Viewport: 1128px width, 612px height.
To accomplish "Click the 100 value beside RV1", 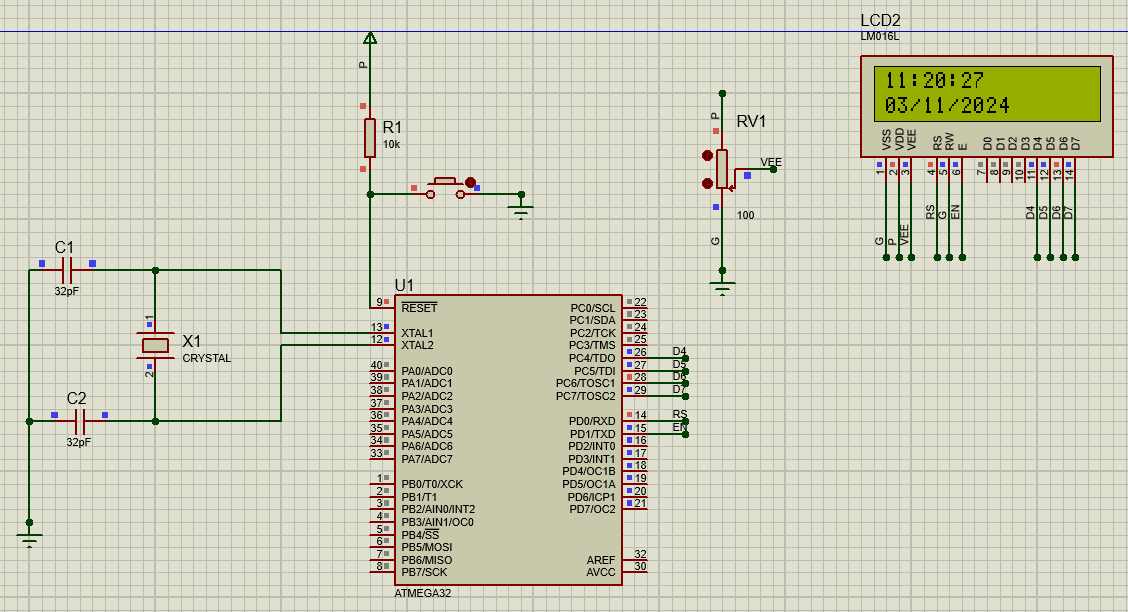I will click(745, 215).
